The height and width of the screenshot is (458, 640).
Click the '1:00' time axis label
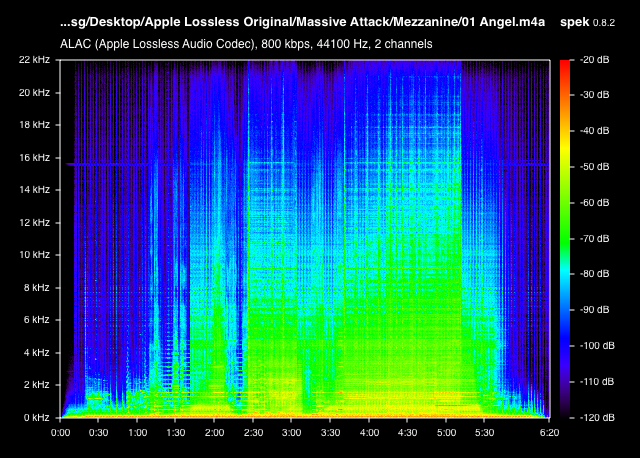(x=138, y=433)
